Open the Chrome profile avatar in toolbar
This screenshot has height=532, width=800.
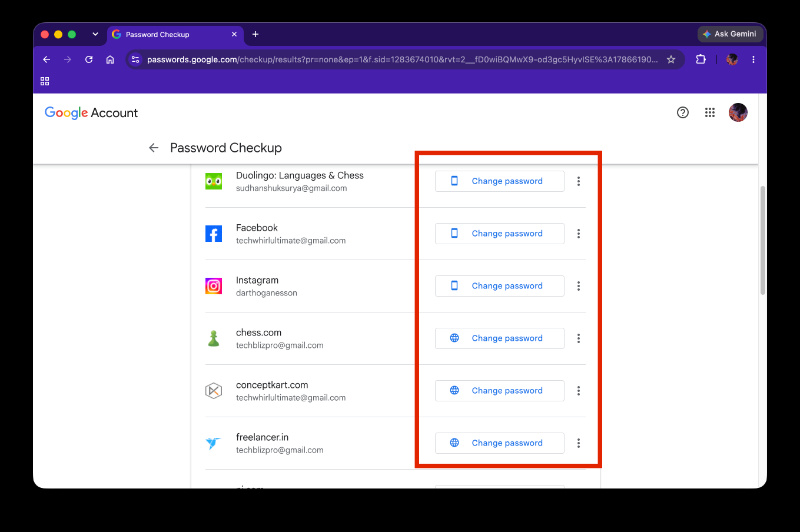(732, 59)
